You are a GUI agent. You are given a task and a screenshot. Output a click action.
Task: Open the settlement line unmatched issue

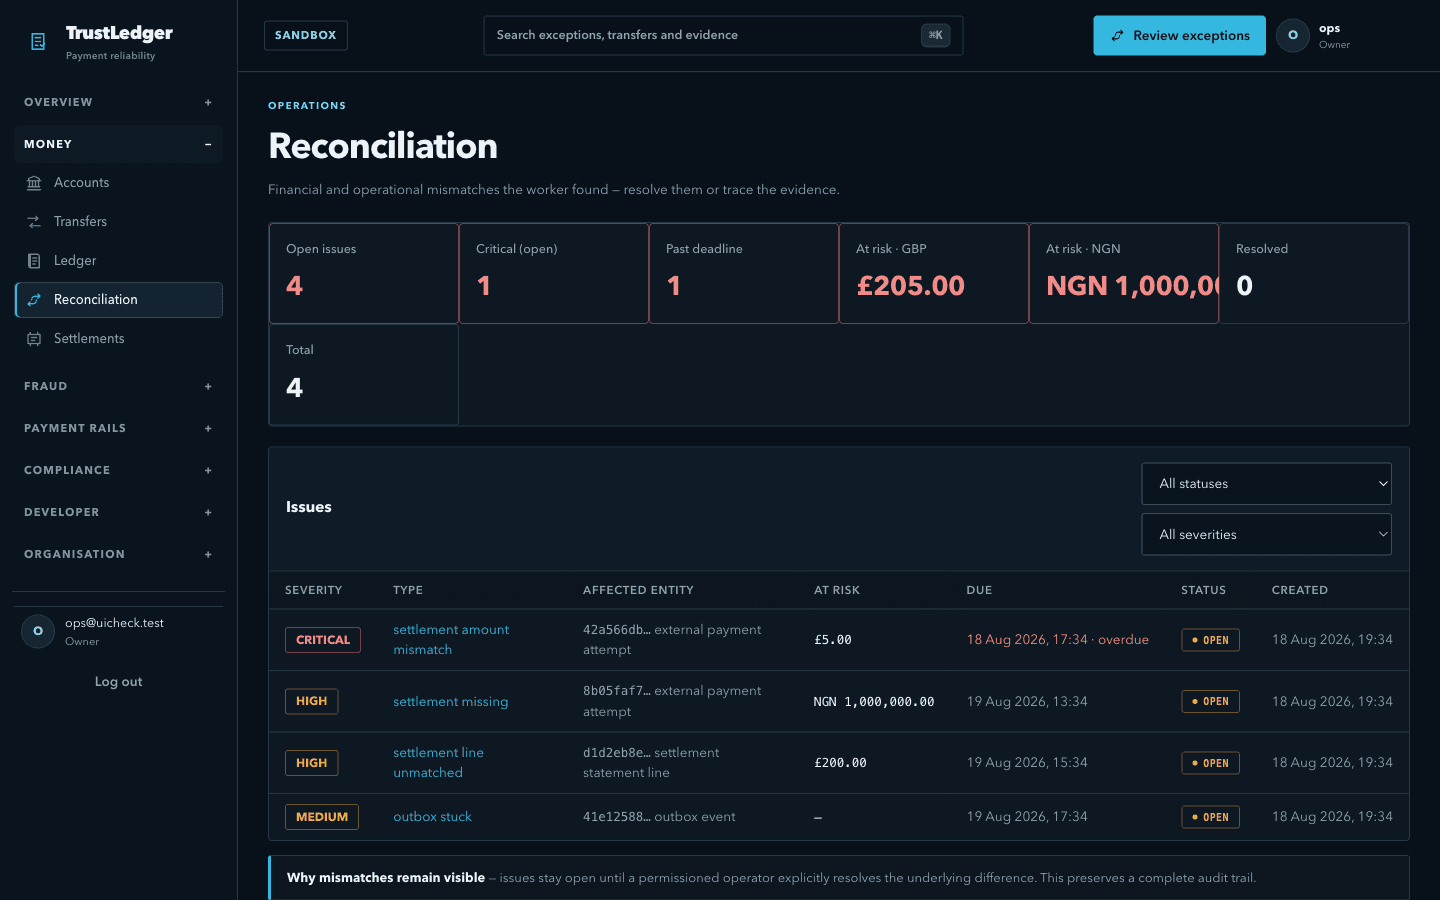[x=438, y=763]
